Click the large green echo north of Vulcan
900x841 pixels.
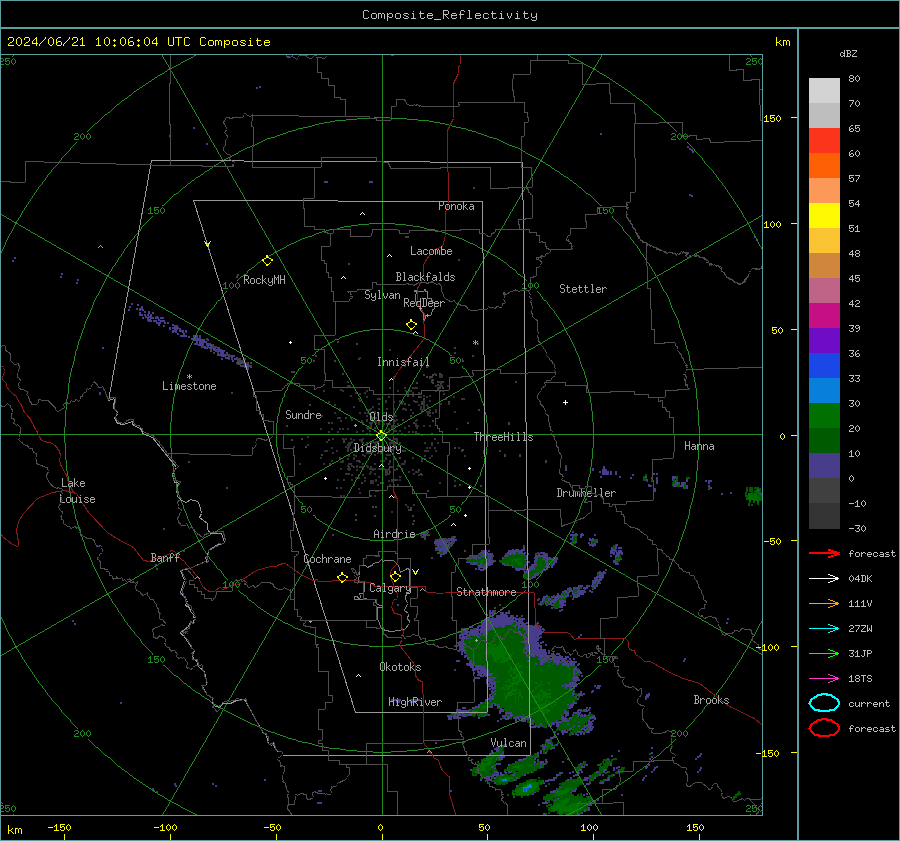coord(519,672)
